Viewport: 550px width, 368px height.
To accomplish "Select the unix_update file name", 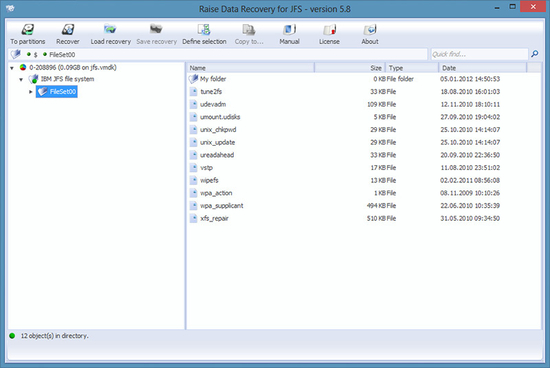I will [217, 142].
